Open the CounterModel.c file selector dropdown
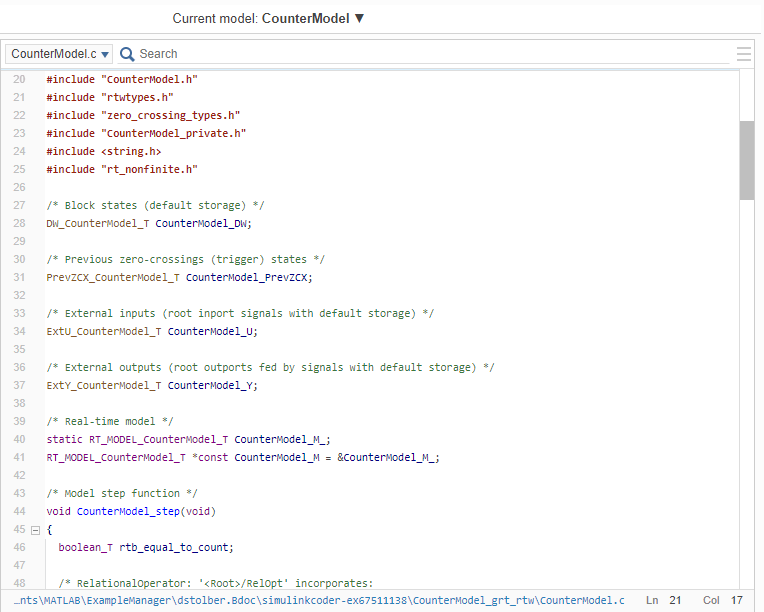Screen dimensions: 764x612 pyautogui.click(x=60, y=54)
